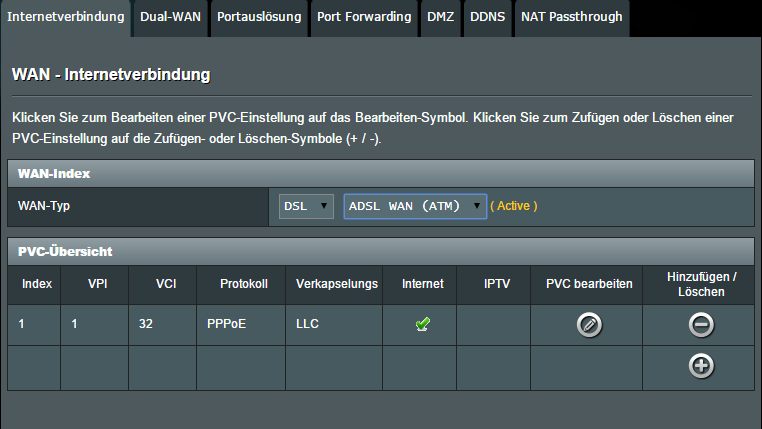Click the Protokoll column header
762x429 pixels.
pos(244,284)
